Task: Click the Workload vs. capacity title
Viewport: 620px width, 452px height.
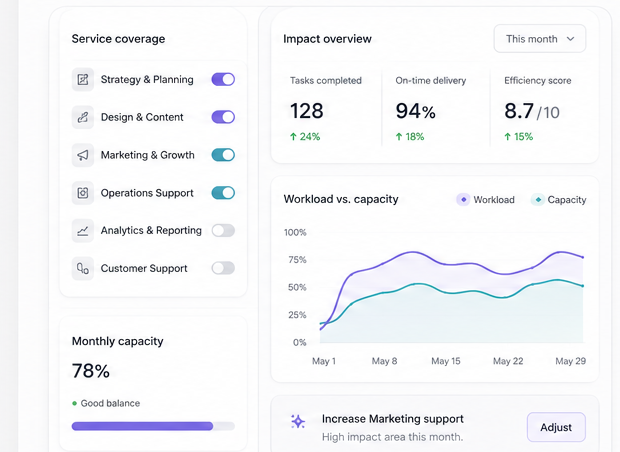Action: [341, 199]
